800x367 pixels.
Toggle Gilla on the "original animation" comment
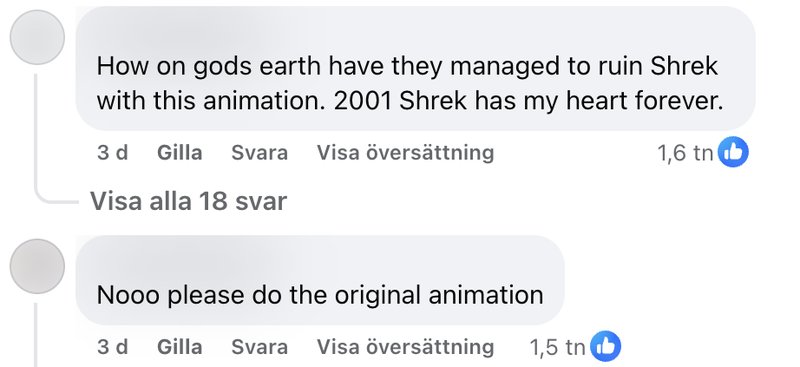point(180,347)
